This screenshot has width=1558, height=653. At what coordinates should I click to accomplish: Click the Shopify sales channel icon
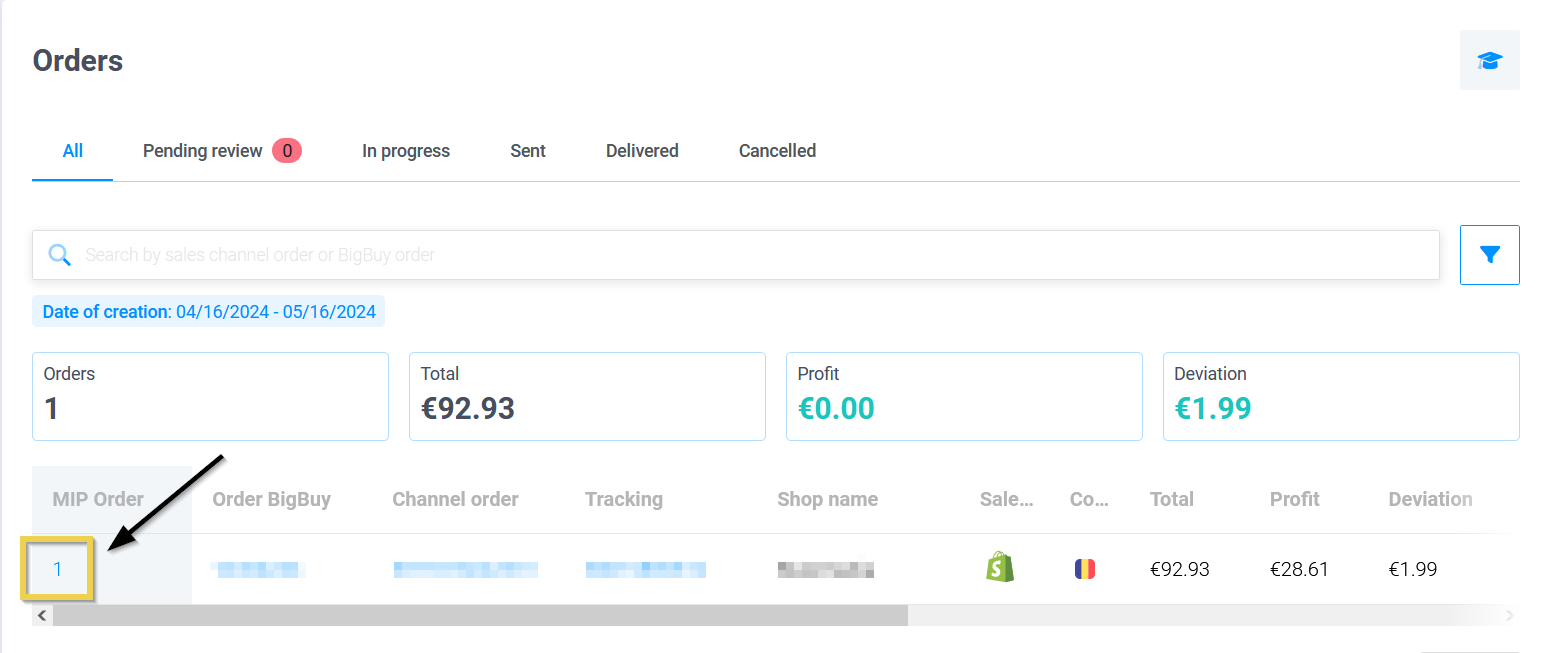tap(999, 568)
